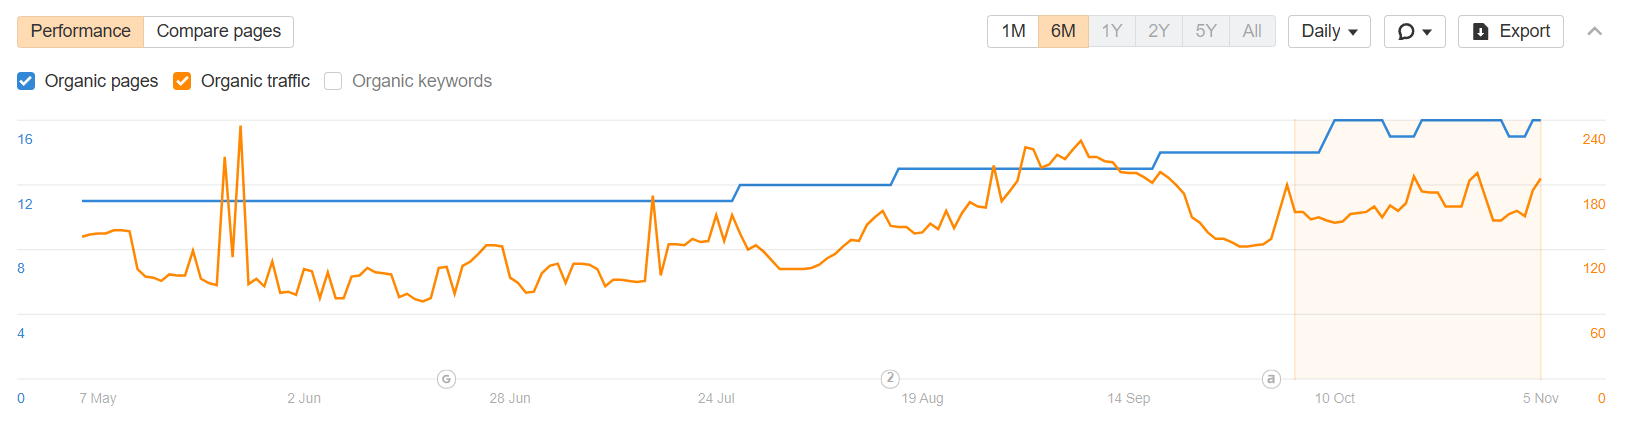Select the Performance tab
The height and width of the screenshot is (445, 1626).
(80, 31)
